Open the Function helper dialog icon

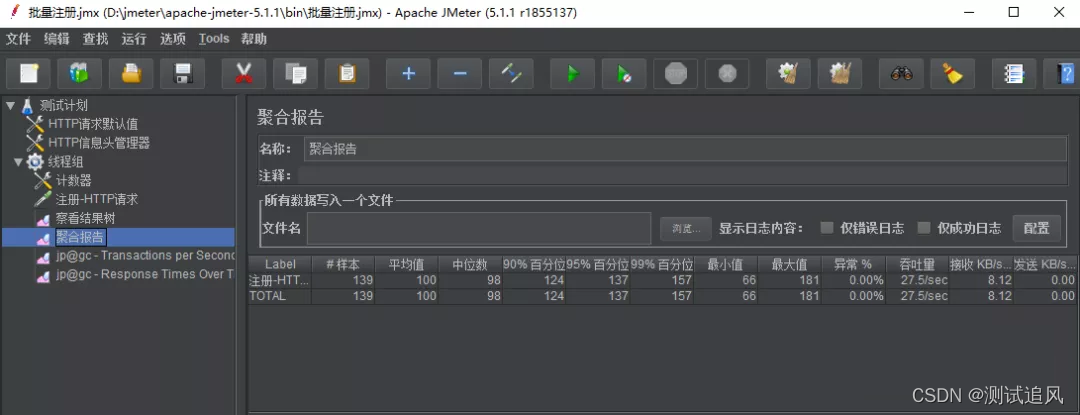[1014, 74]
